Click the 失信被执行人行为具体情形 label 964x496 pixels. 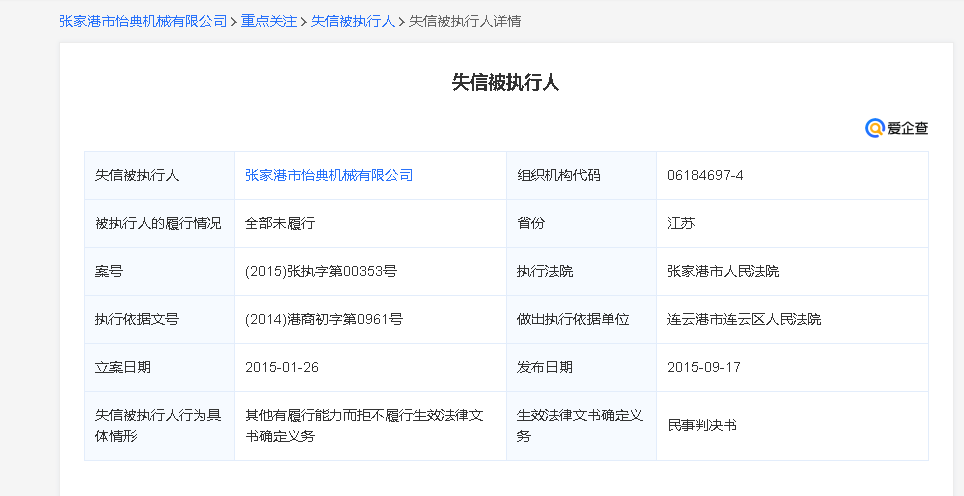158,425
